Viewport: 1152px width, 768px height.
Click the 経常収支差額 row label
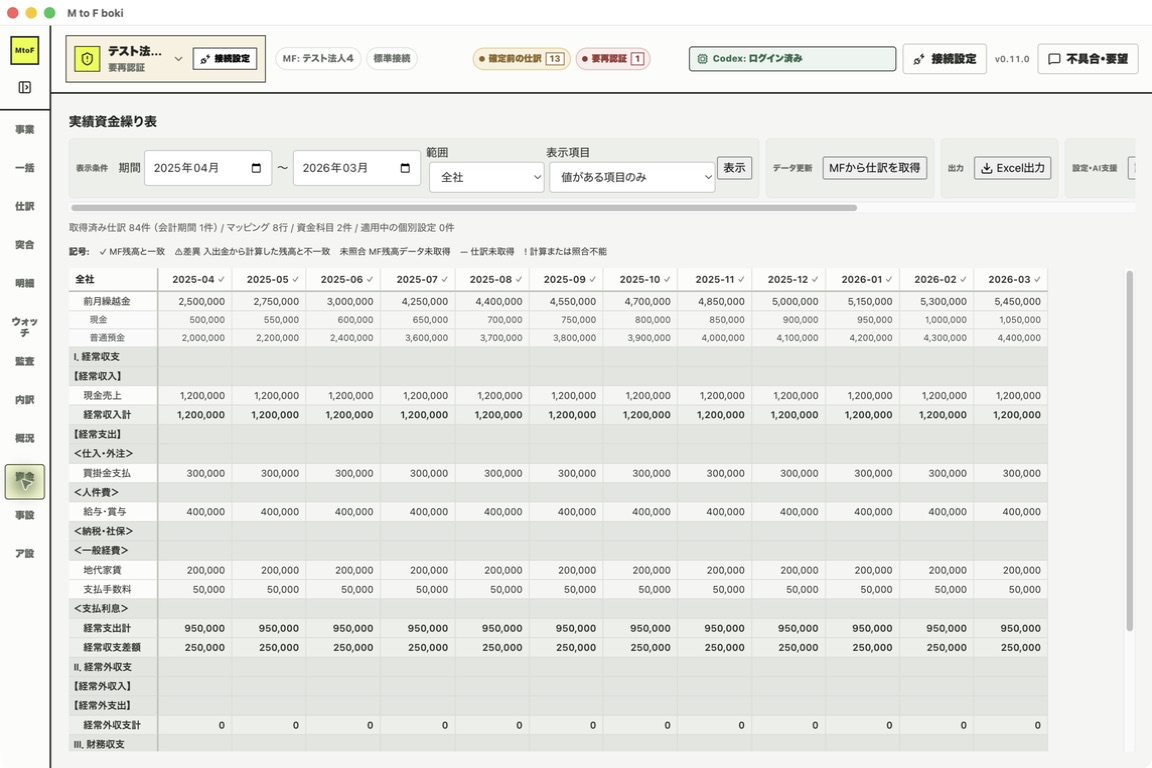click(x=112, y=647)
